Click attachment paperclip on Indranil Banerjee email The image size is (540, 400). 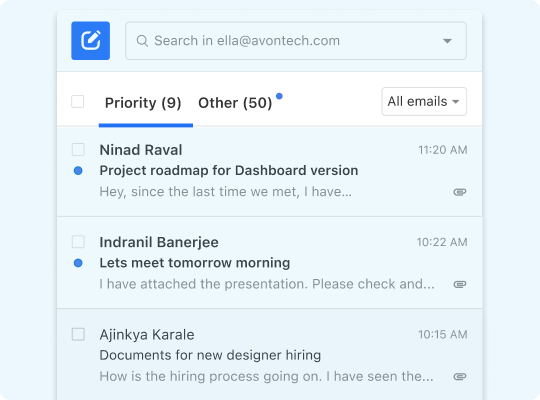[x=460, y=284]
